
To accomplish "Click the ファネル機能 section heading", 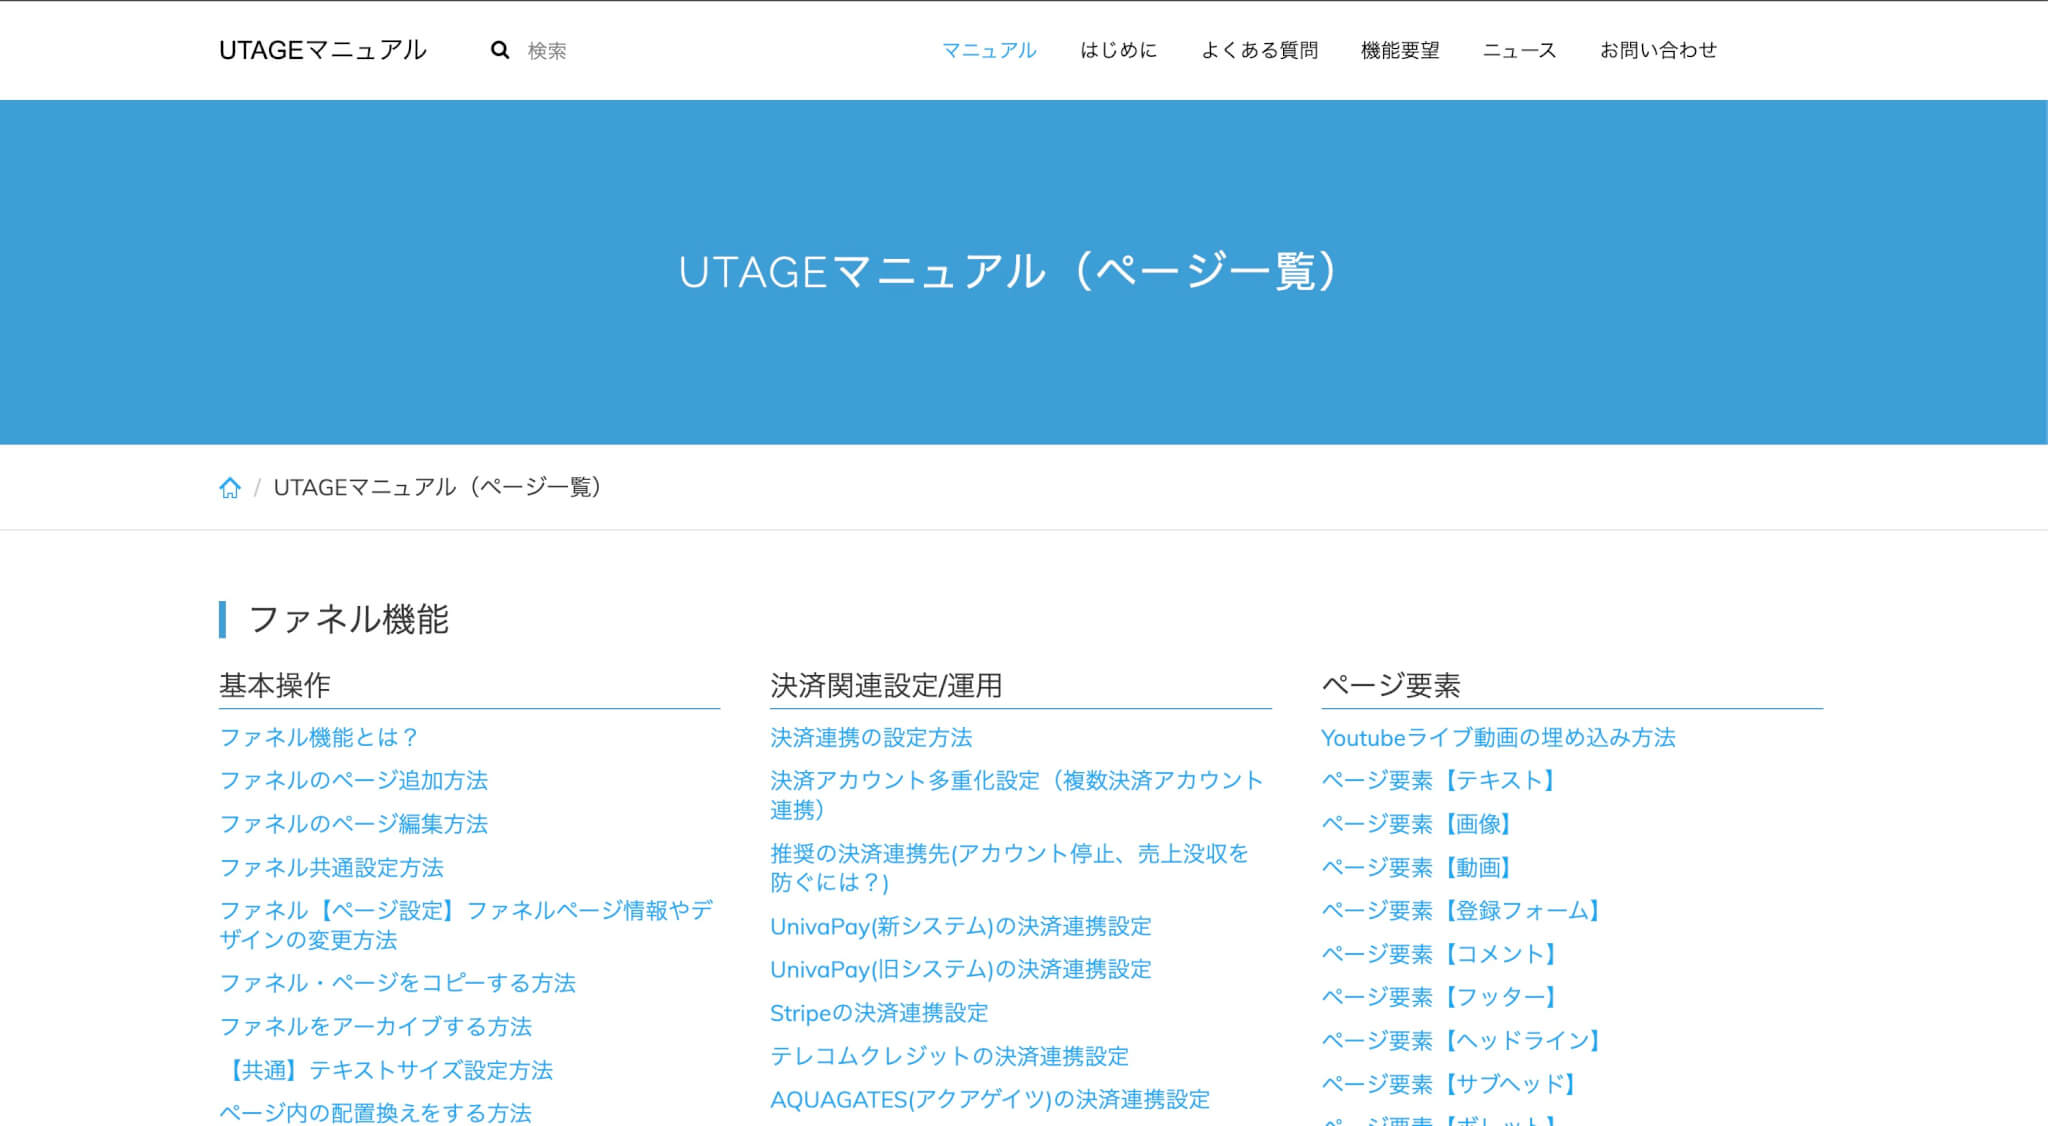I will [348, 619].
